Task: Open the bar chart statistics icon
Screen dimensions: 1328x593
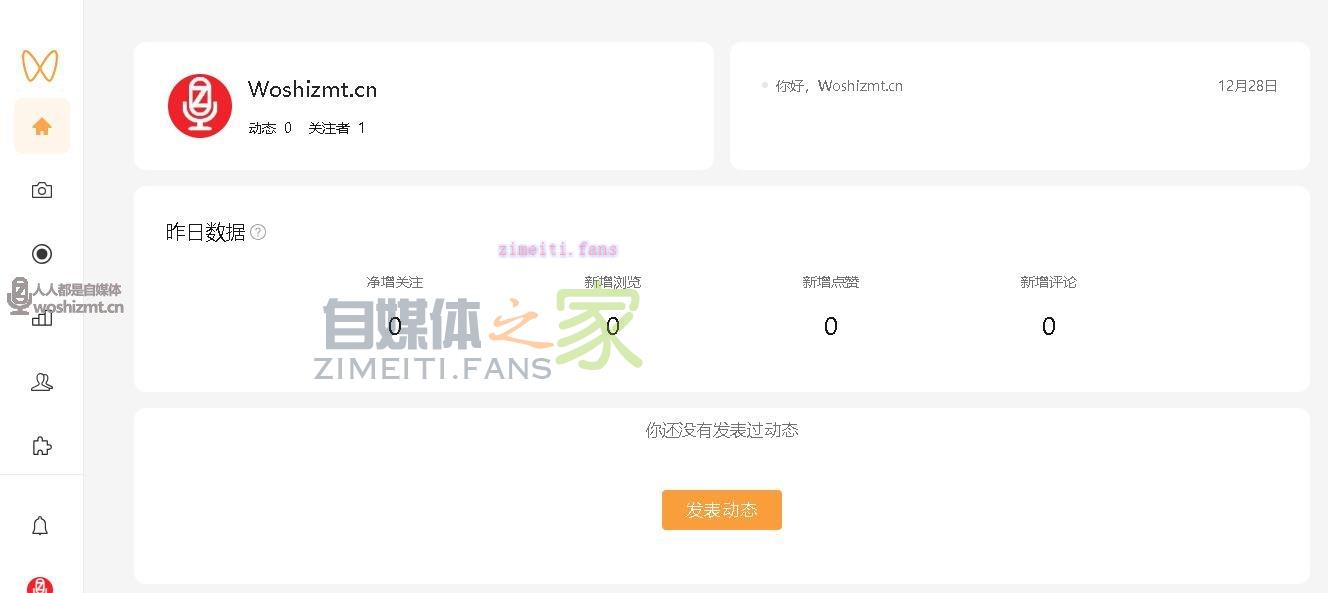Action: [x=42, y=318]
